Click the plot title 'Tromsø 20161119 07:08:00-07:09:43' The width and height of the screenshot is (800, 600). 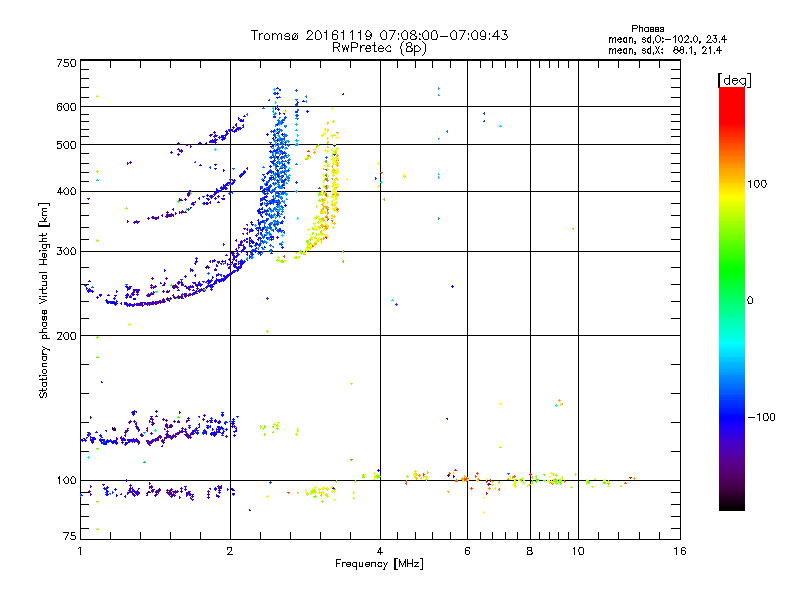click(379, 35)
